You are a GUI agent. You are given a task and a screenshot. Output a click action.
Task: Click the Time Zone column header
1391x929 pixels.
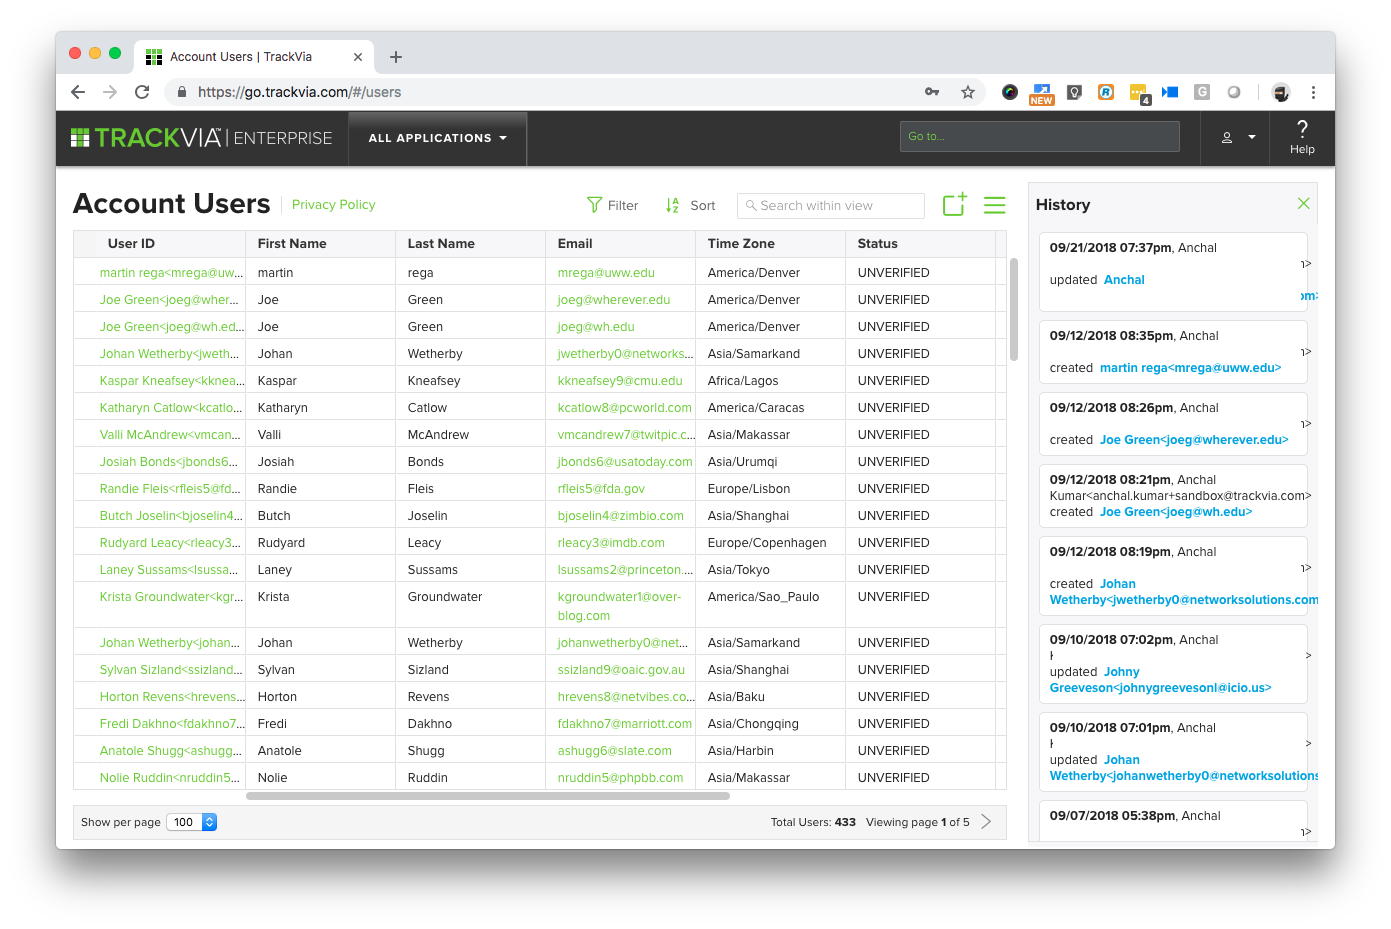[x=741, y=243]
